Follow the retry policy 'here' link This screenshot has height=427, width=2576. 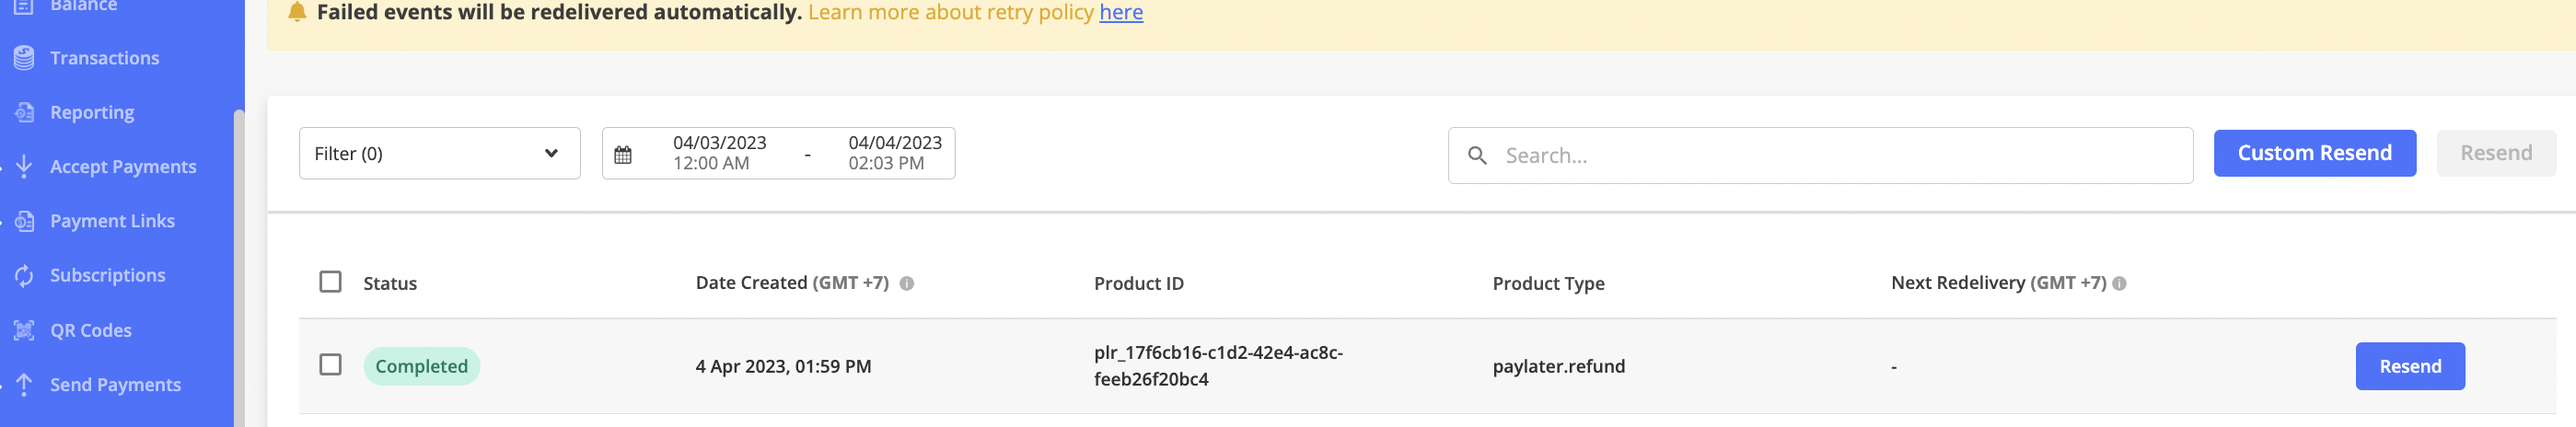pyautogui.click(x=1121, y=12)
